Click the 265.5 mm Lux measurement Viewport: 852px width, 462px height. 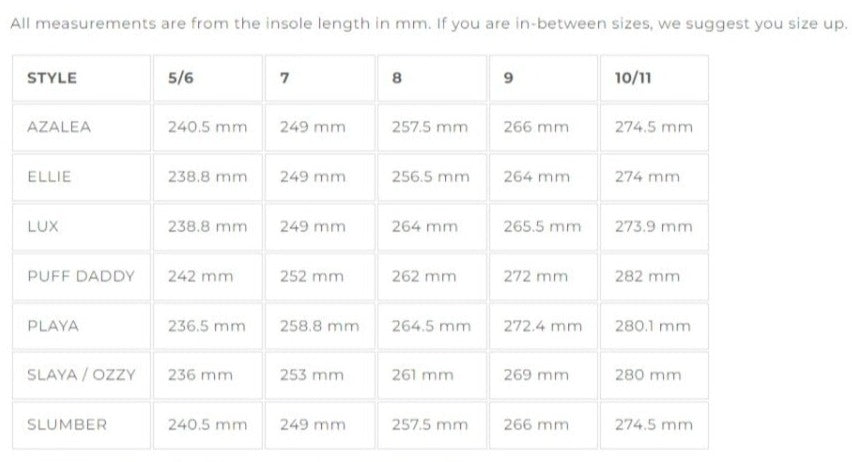(x=542, y=227)
